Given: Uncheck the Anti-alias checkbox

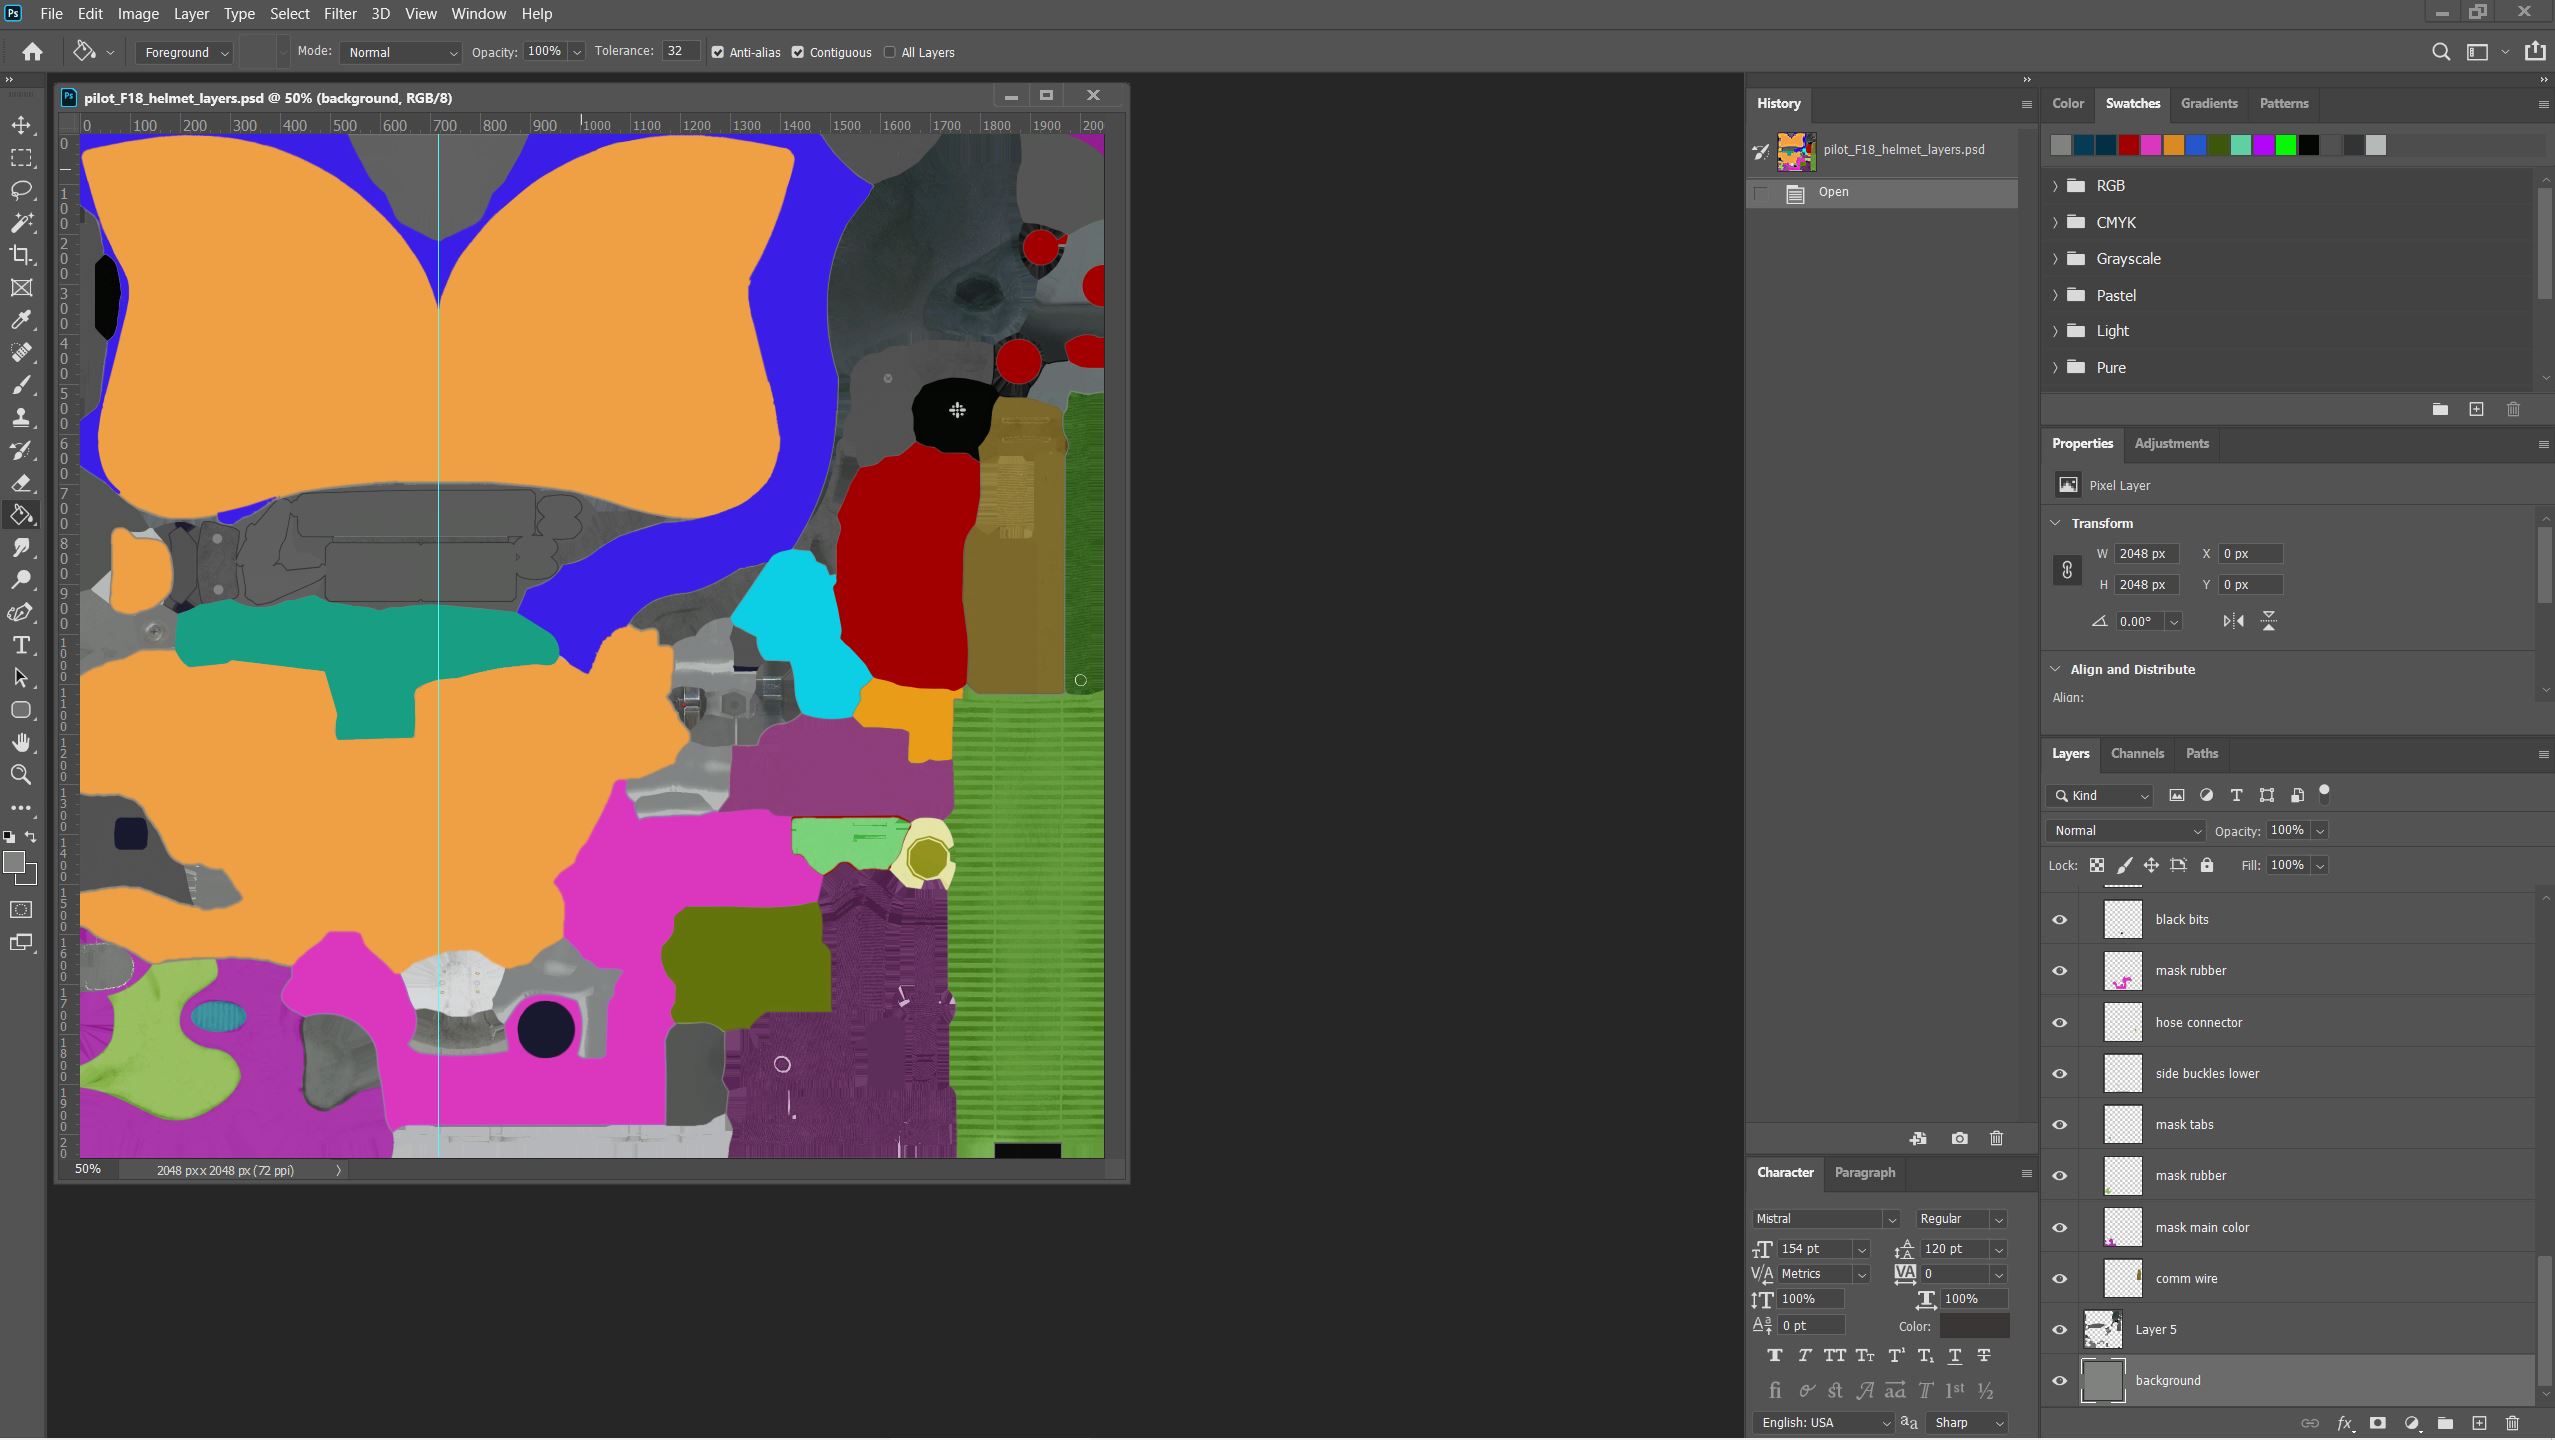Looking at the screenshot, I should (717, 52).
